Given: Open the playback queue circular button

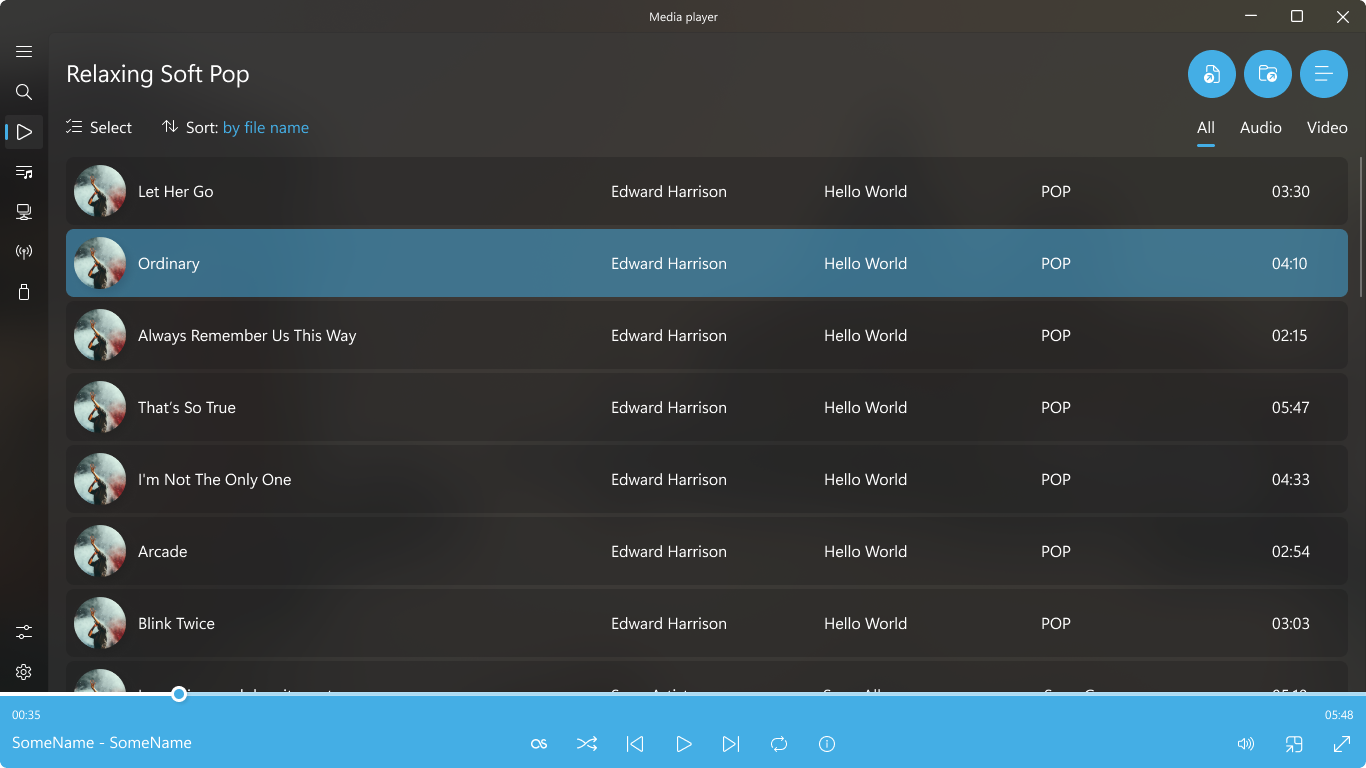Looking at the screenshot, I should (x=1324, y=73).
